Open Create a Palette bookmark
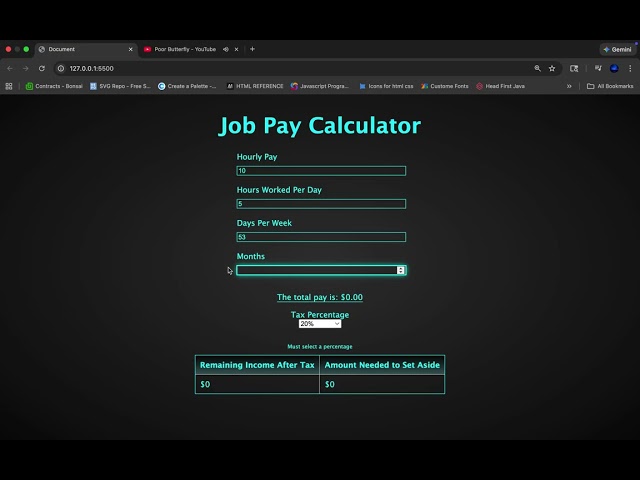The height and width of the screenshot is (480, 640). coord(187,86)
